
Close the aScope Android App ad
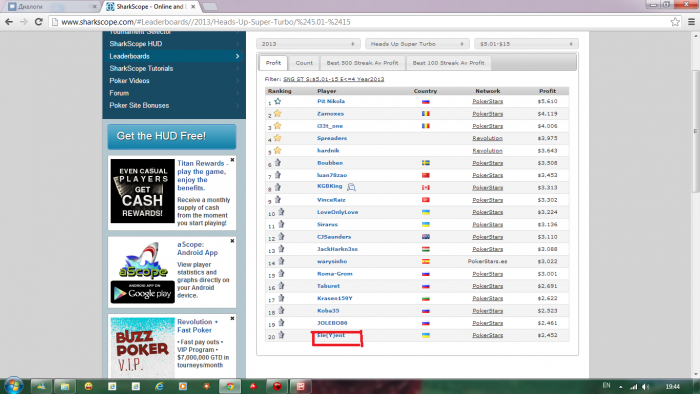pyautogui.click(x=232, y=241)
